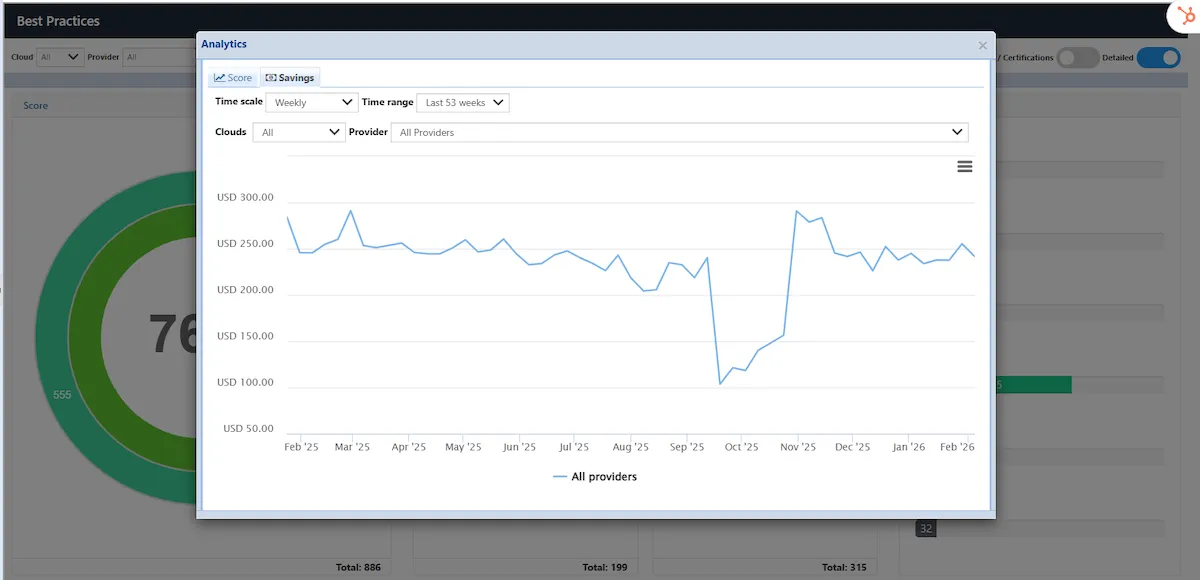This screenshot has width=1200, height=580.
Task: Toggle the Certifications switch
Action: (x=1078, y=58)
